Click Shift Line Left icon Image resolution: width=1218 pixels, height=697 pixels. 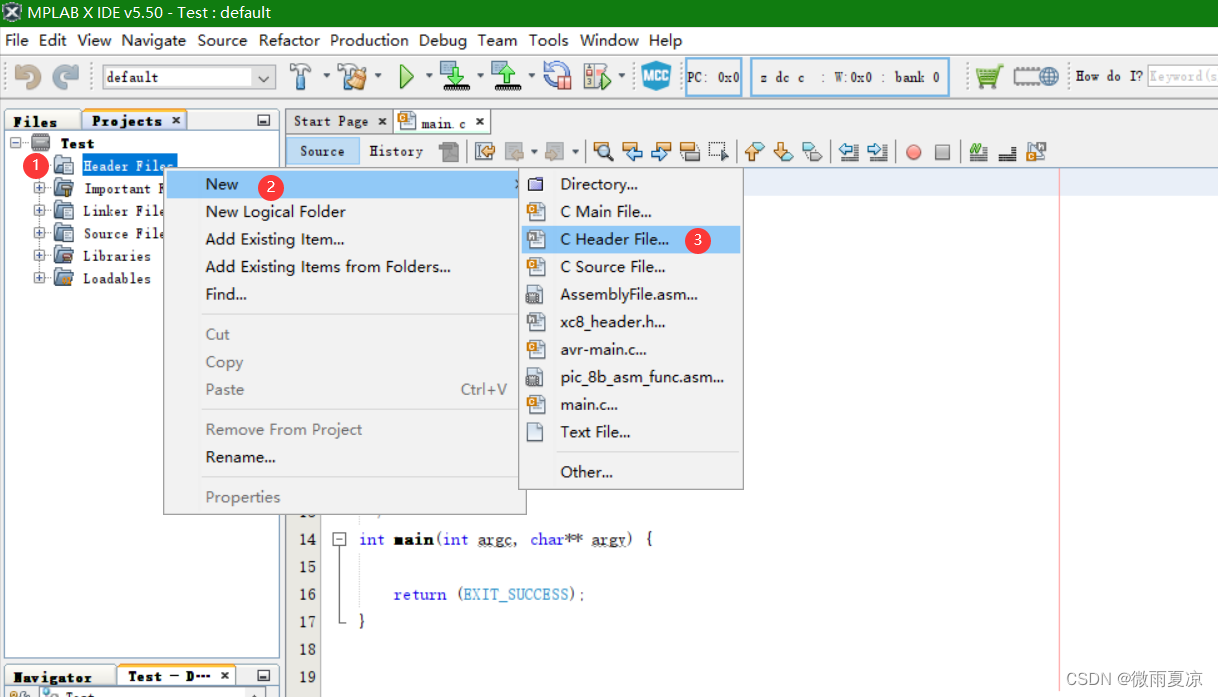click(x=849, y=151)
